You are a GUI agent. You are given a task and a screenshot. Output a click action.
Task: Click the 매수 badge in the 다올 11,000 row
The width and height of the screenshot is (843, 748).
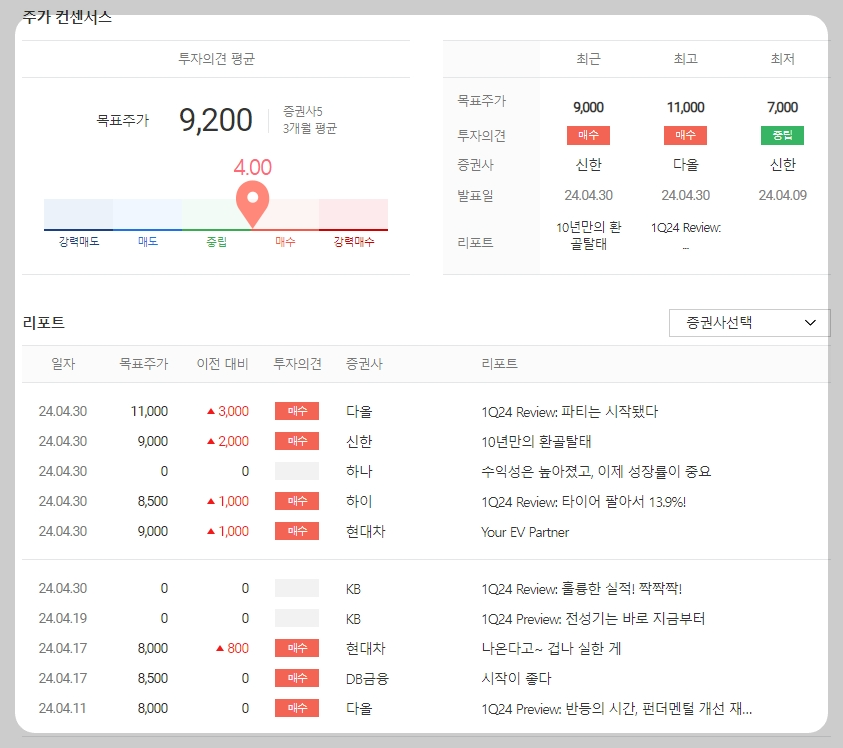(x=297, y=411)
